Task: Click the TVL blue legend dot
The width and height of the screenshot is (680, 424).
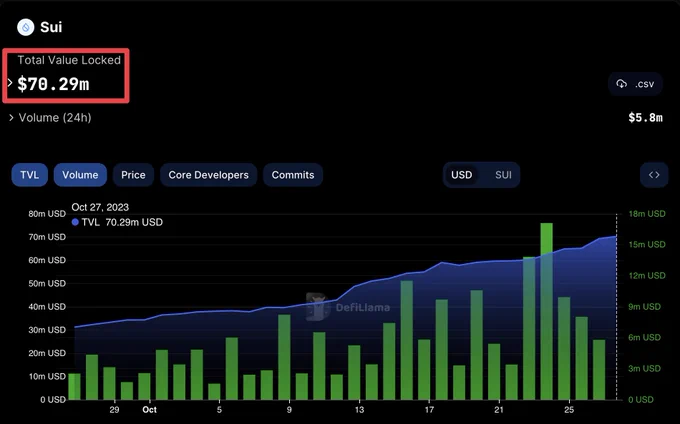Action: [75, 222]
